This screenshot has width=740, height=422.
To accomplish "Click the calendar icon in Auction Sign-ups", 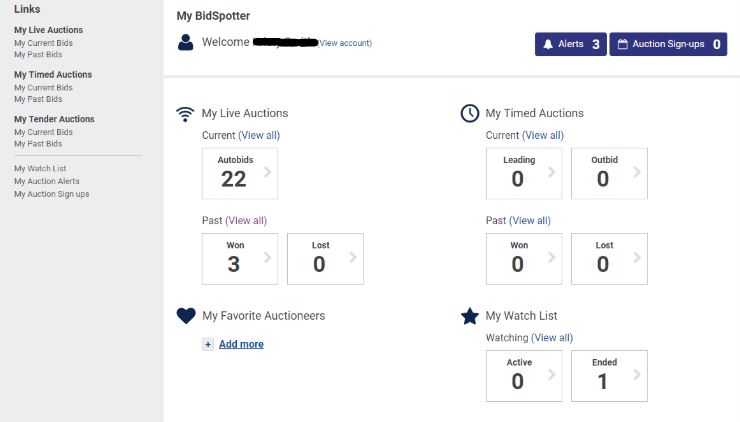I will 622,44.
